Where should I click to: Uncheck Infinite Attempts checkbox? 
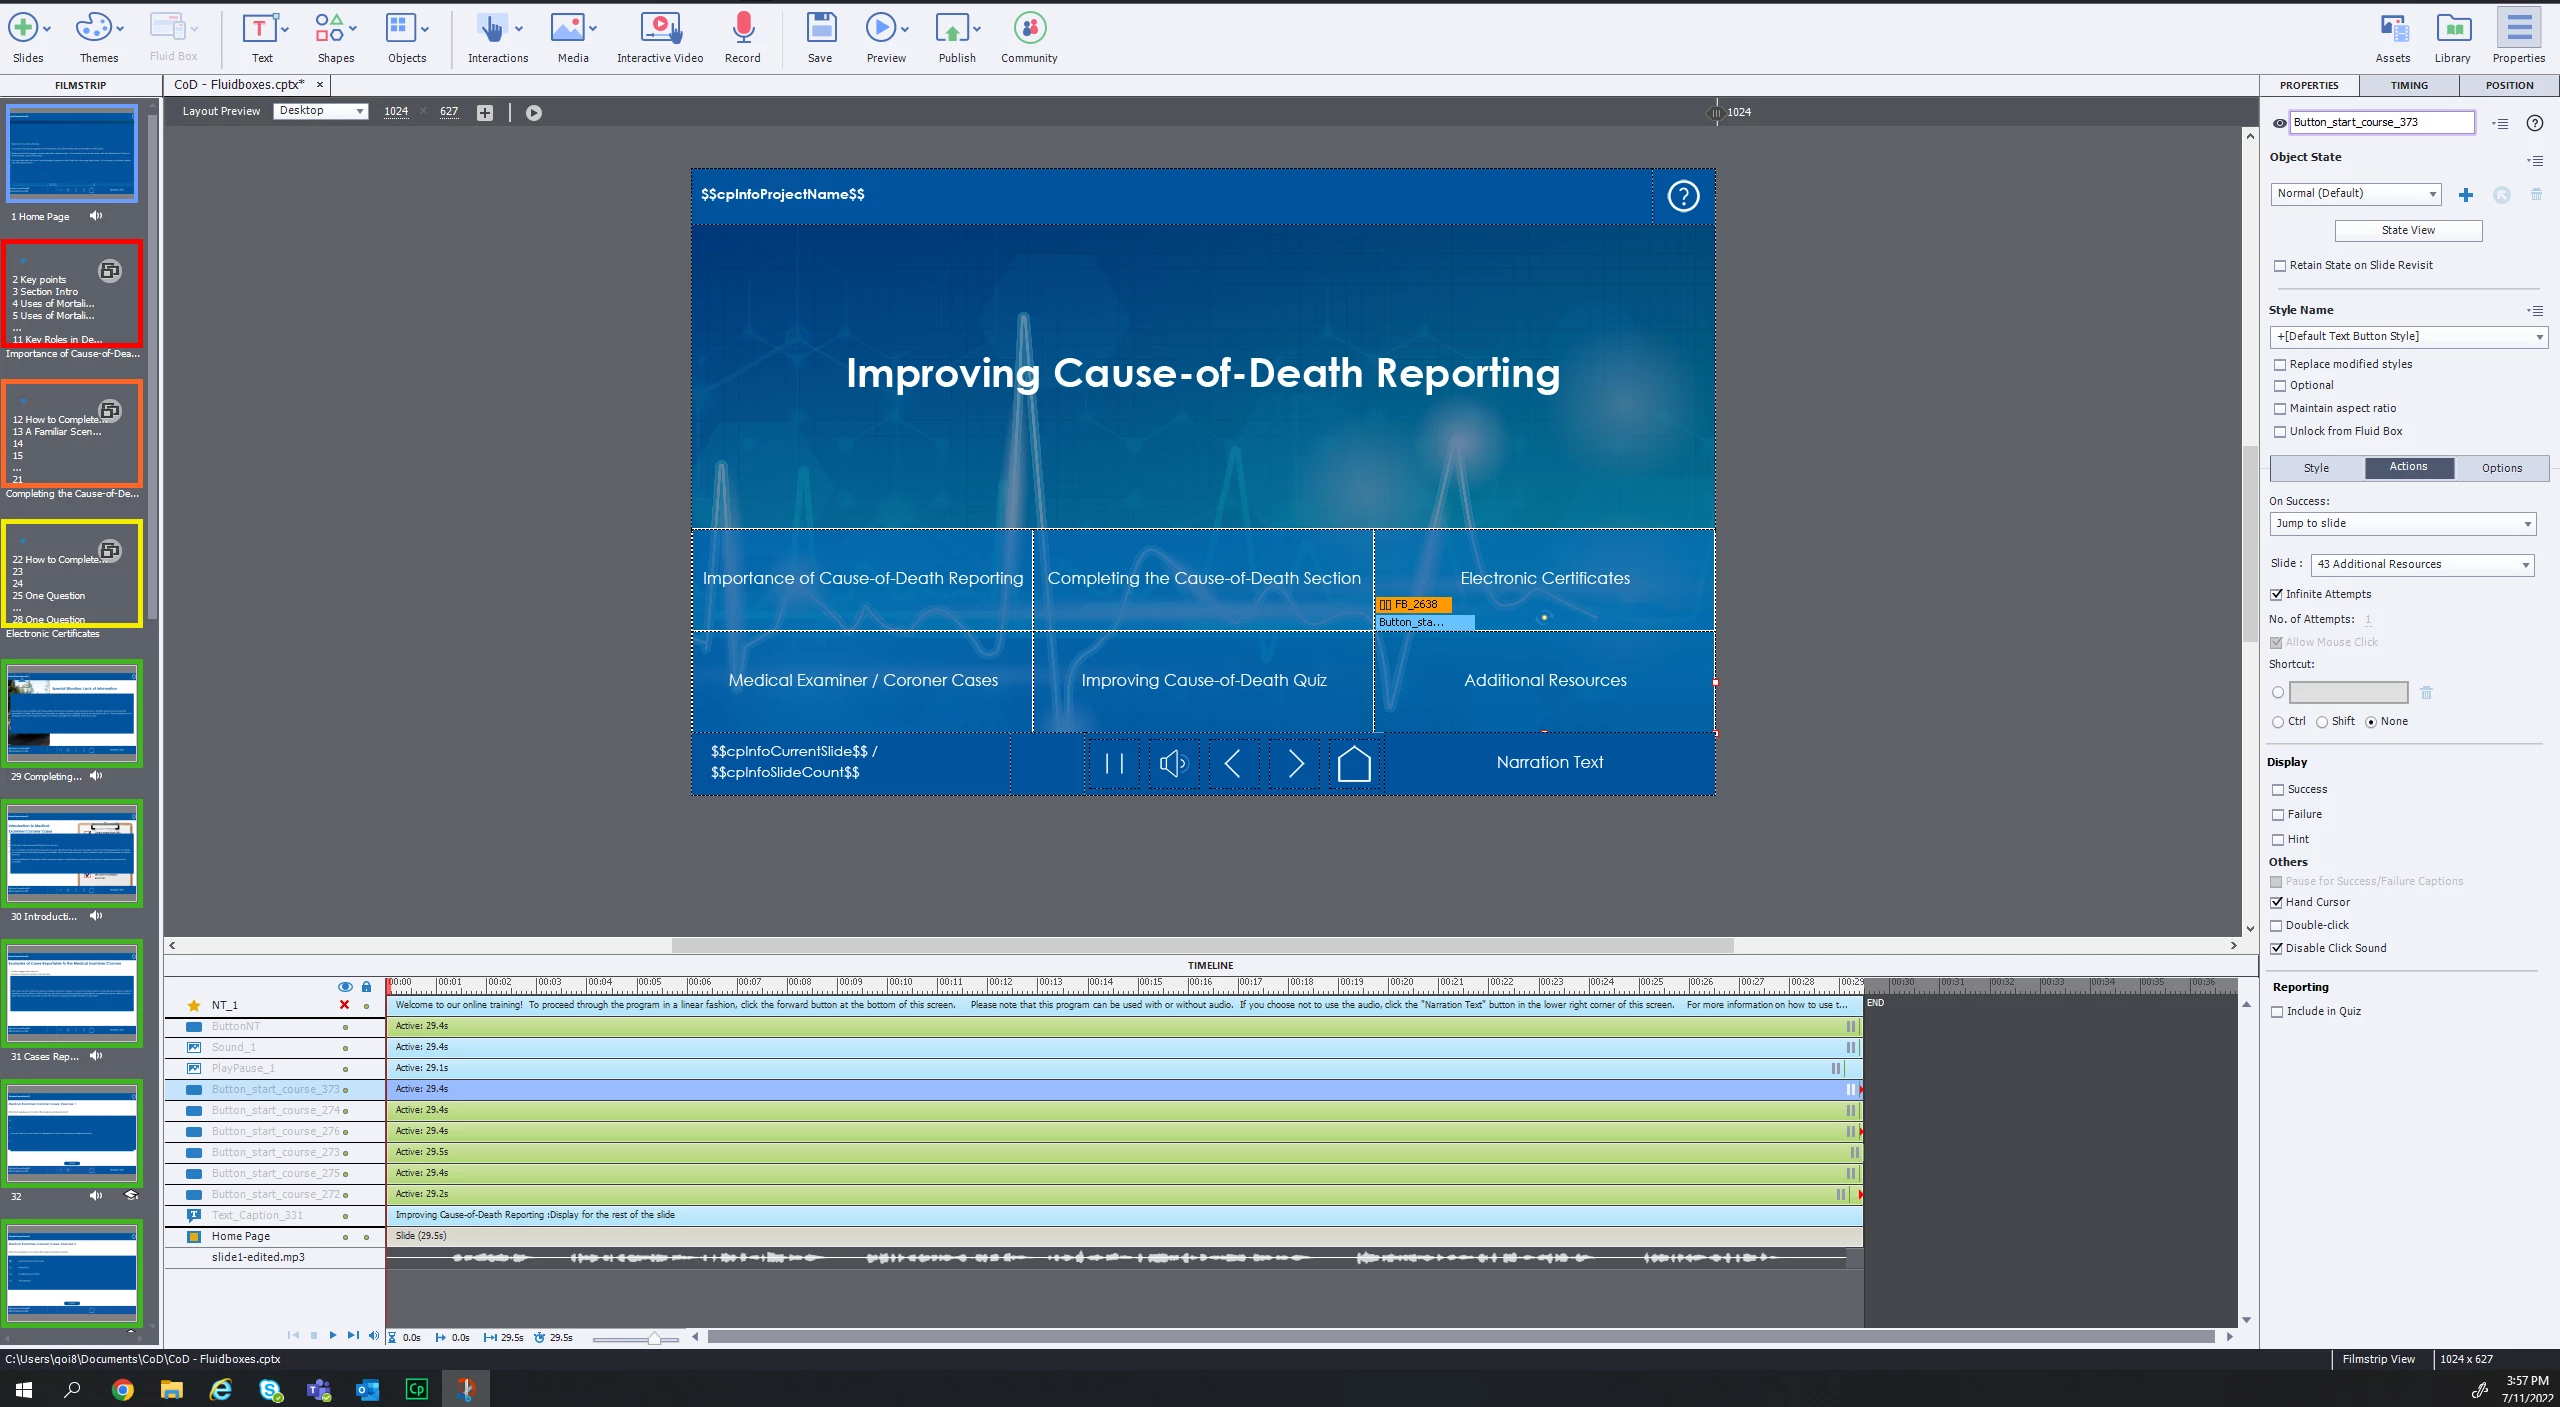click(x=2277, y=595)
